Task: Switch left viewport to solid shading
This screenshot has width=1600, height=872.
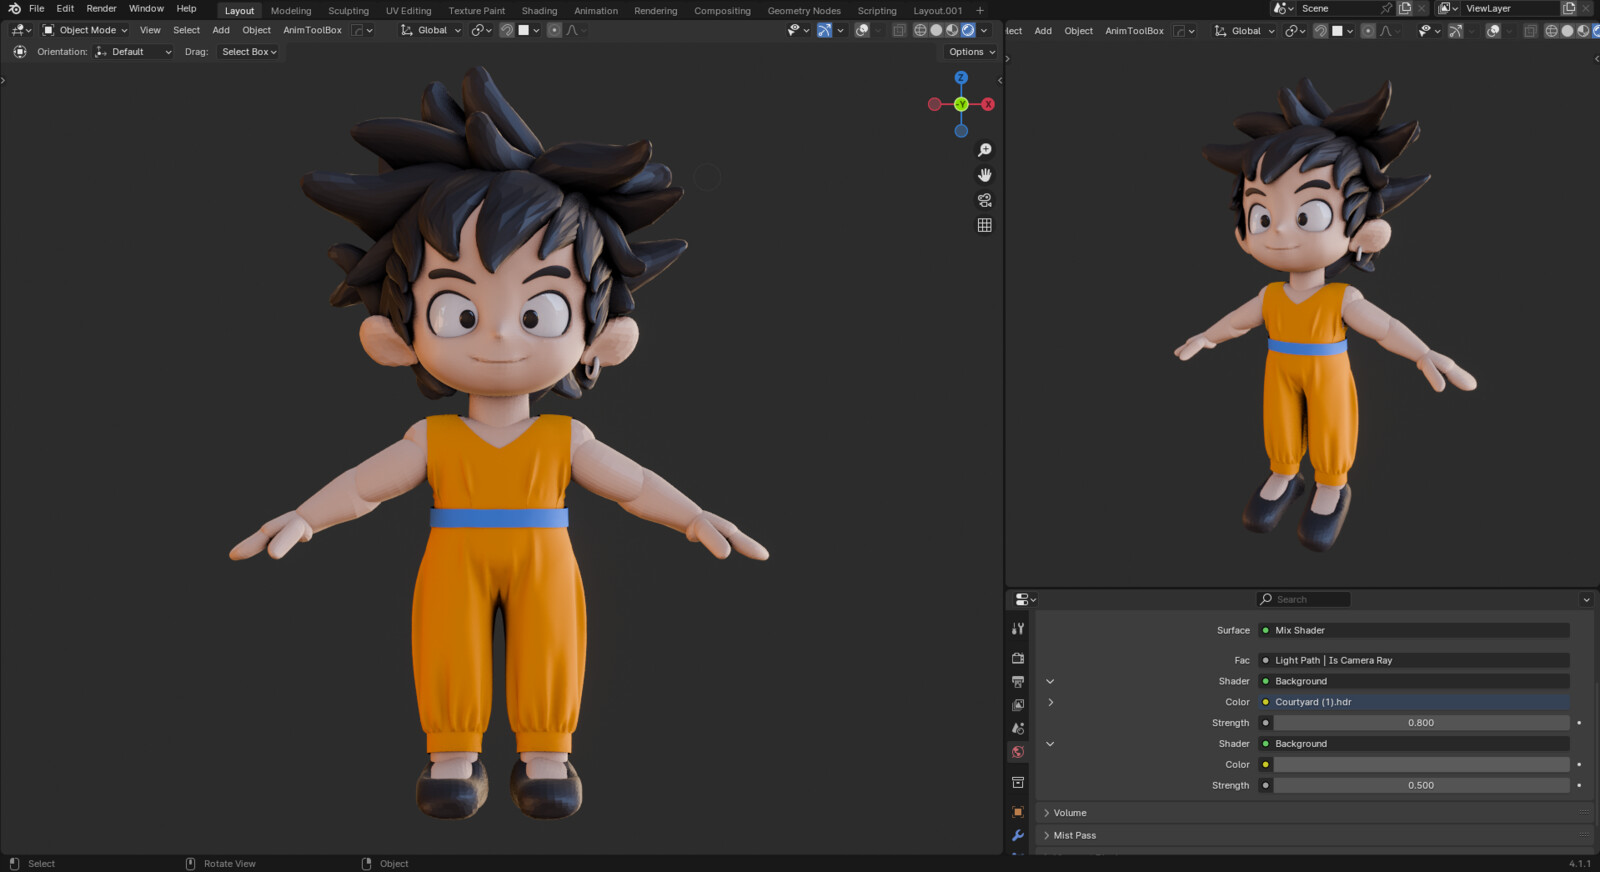Action: pos(936,30)
